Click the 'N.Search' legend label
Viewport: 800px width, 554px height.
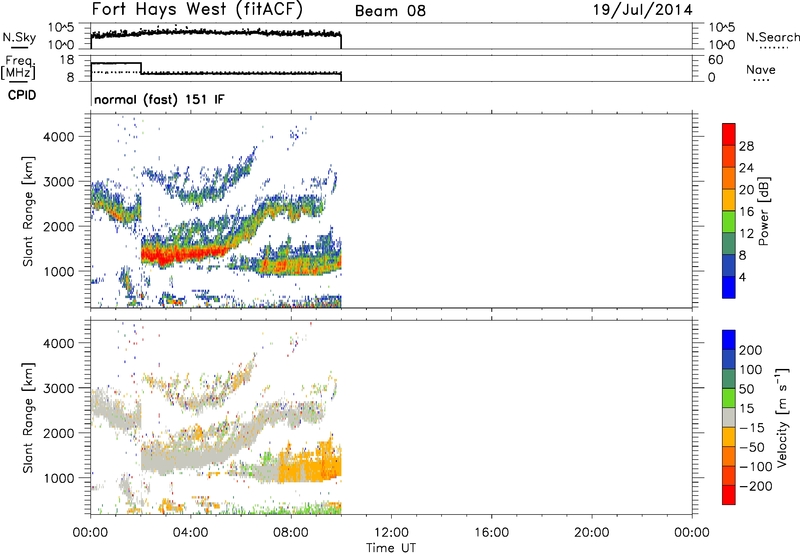773,37
